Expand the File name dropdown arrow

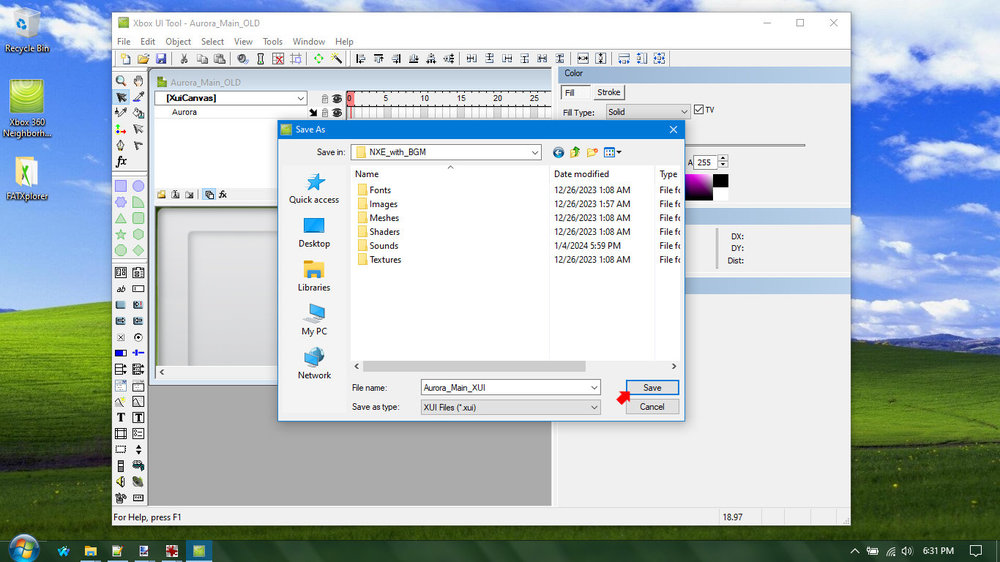594,388
